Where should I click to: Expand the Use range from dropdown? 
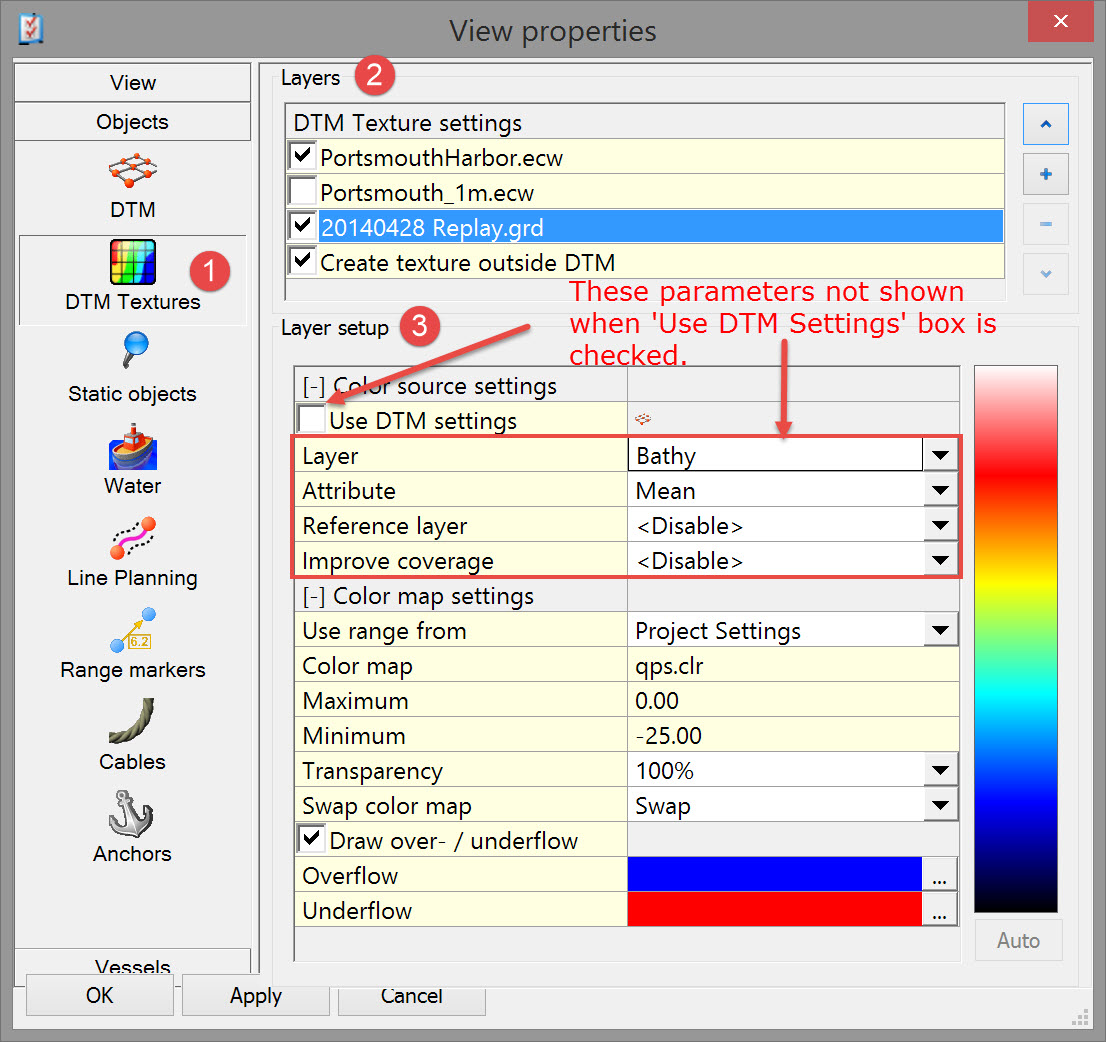939,631
